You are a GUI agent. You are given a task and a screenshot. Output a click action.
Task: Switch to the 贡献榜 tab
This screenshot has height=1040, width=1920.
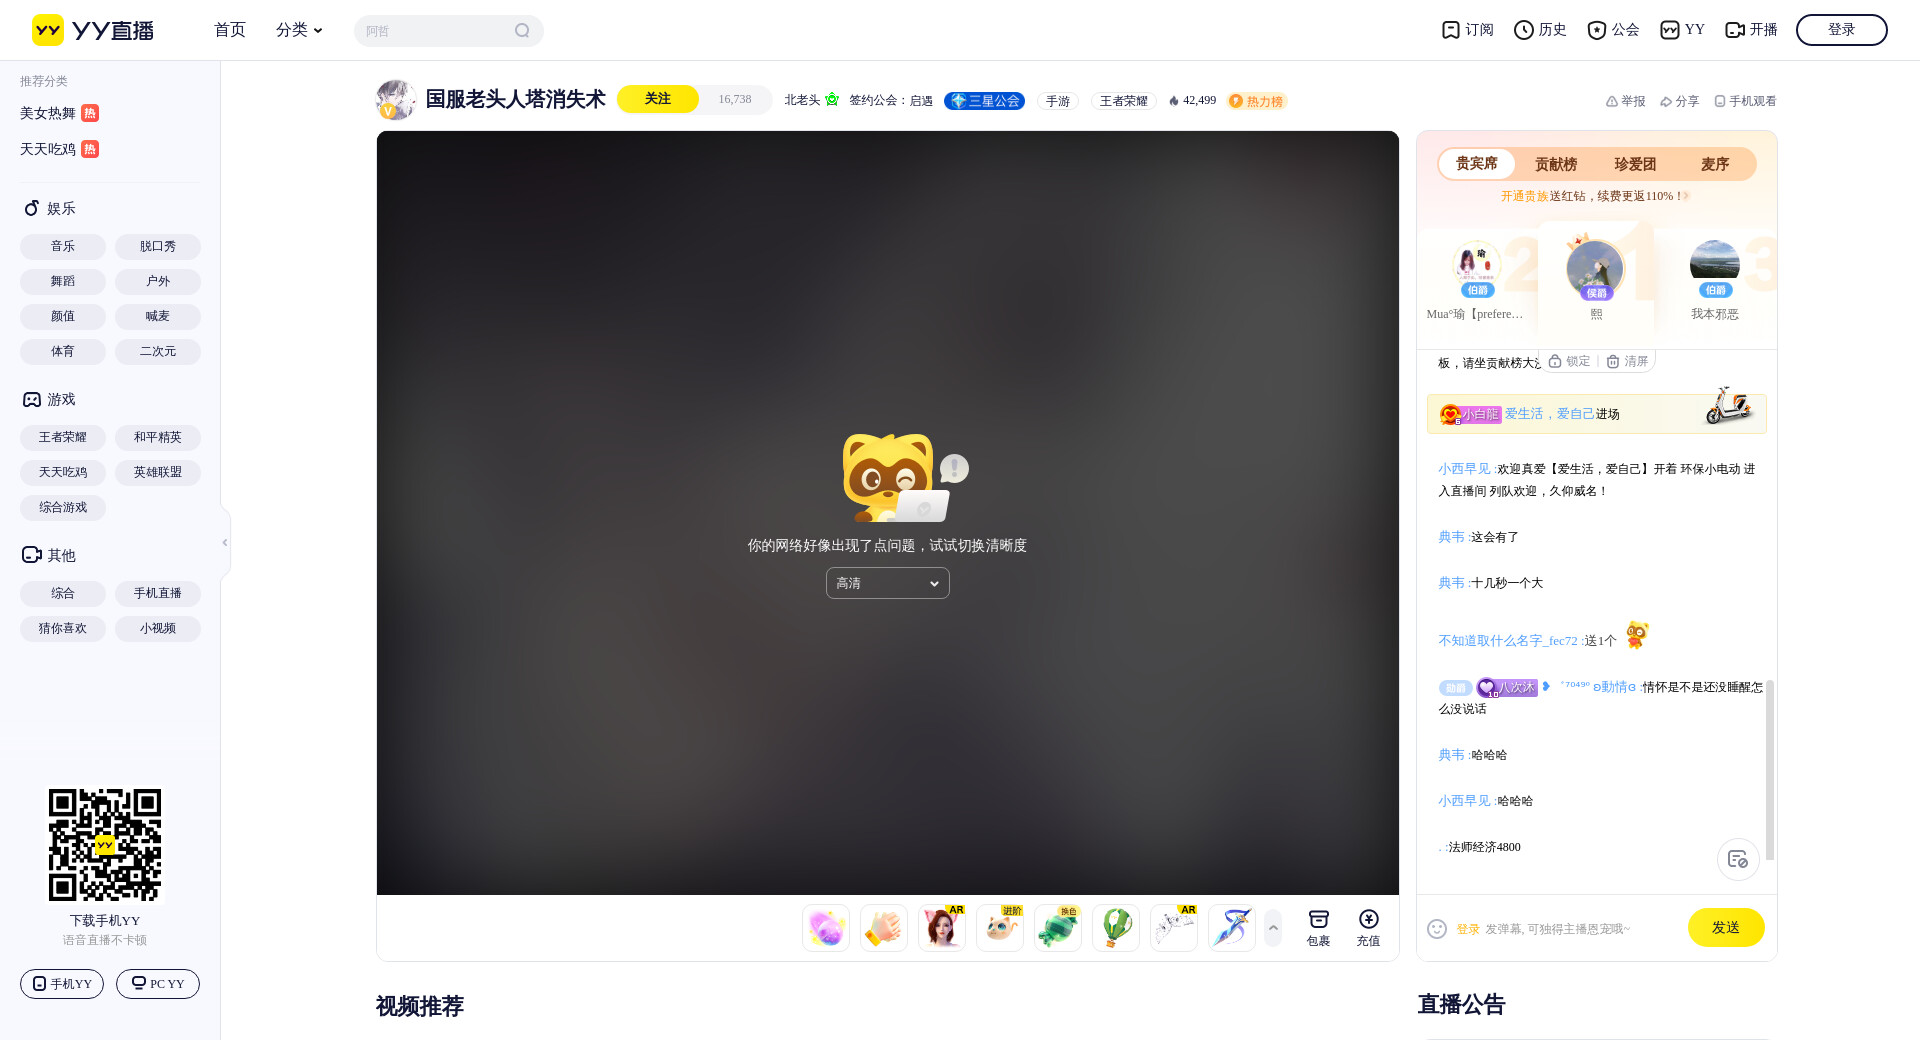(1556, 164)
